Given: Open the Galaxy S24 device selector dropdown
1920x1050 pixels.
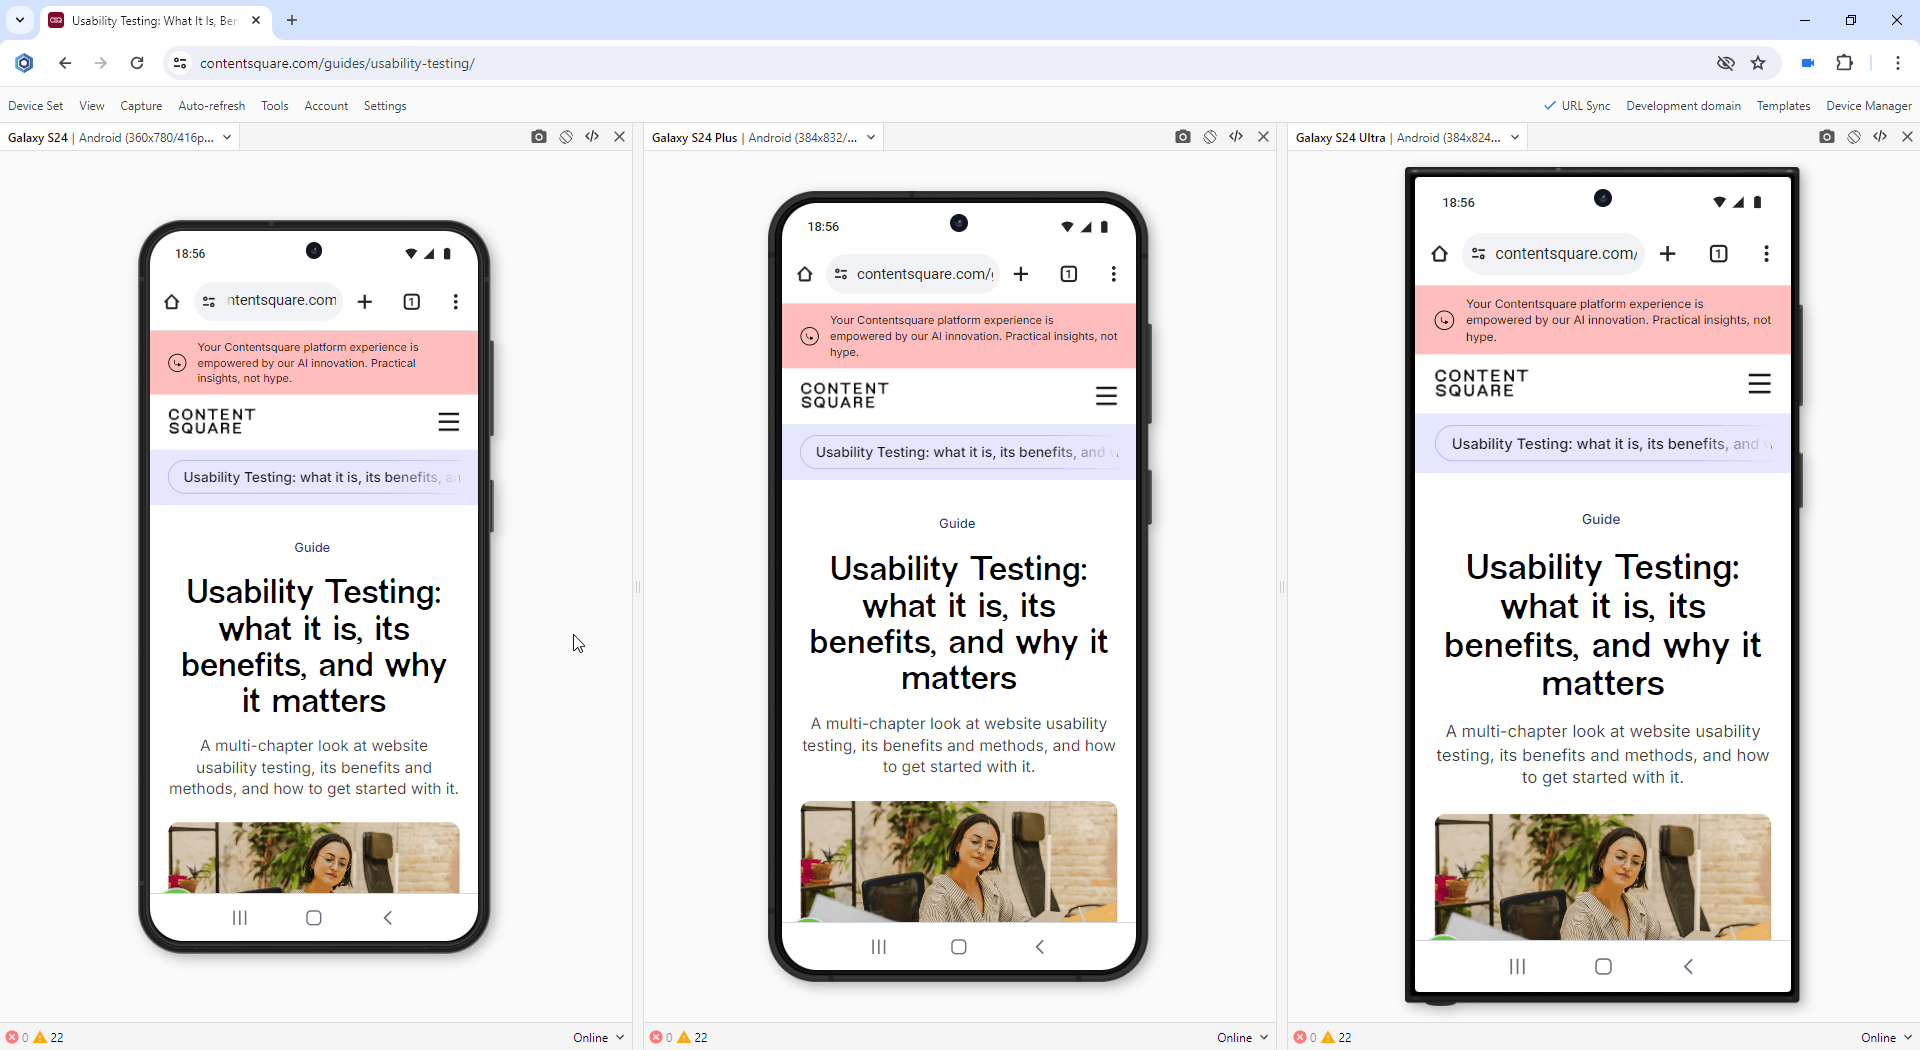Looking at the screenshot, I should [x=227, y=137].
